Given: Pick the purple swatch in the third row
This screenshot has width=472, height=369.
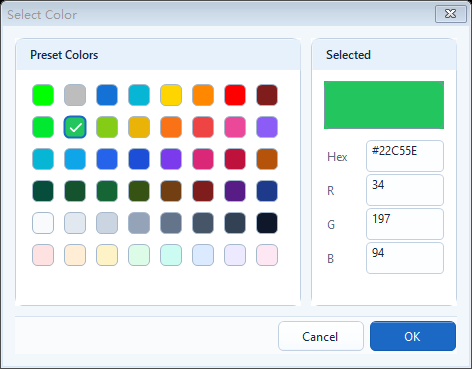Looking at the screenshot, I should click(x=171, y=159).
